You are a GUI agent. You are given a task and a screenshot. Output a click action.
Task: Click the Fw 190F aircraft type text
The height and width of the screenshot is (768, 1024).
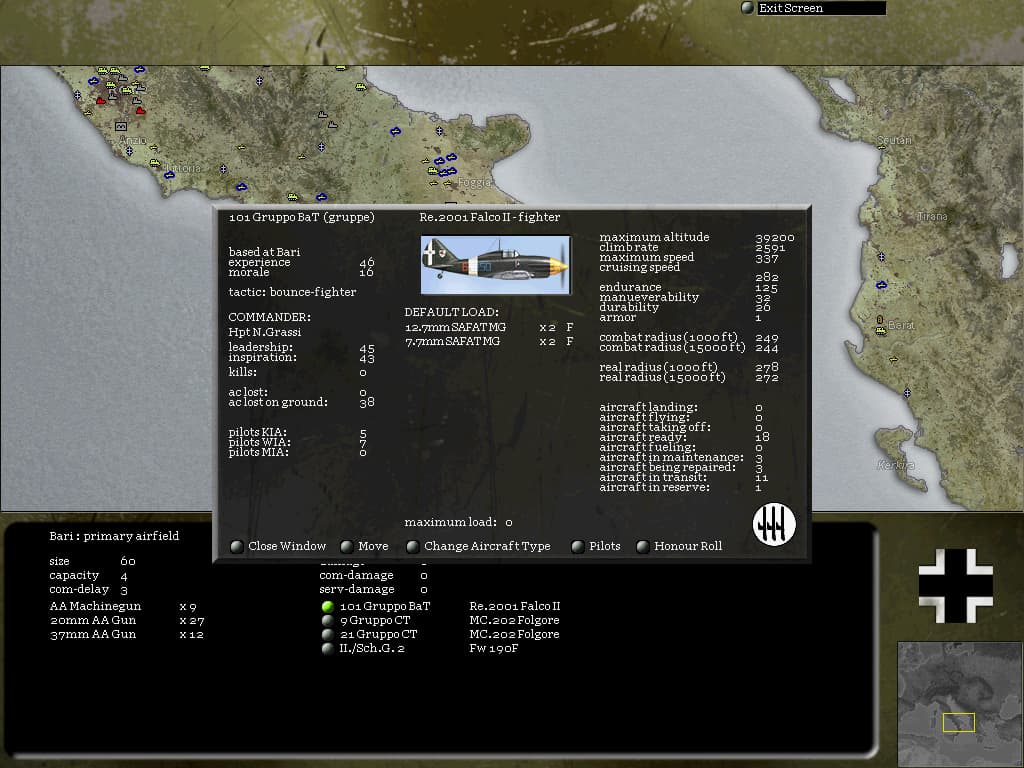494,648
